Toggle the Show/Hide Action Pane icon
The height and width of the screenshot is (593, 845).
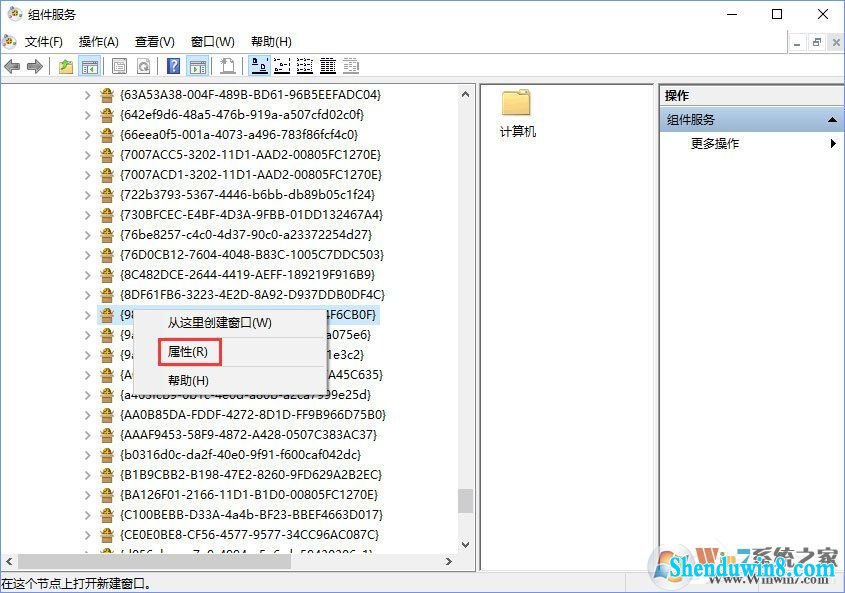point(198,67)
